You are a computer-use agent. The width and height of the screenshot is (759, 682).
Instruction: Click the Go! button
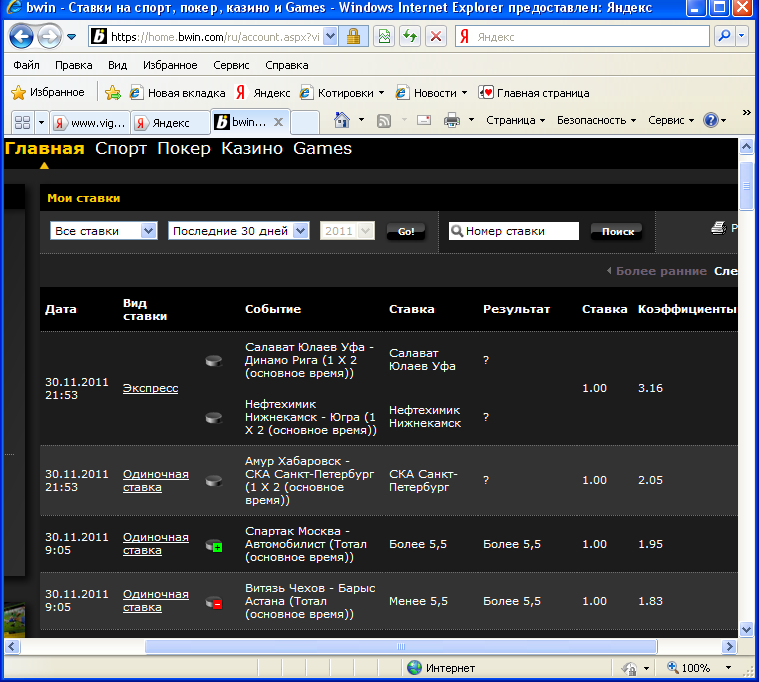click(x=406, y=231)
